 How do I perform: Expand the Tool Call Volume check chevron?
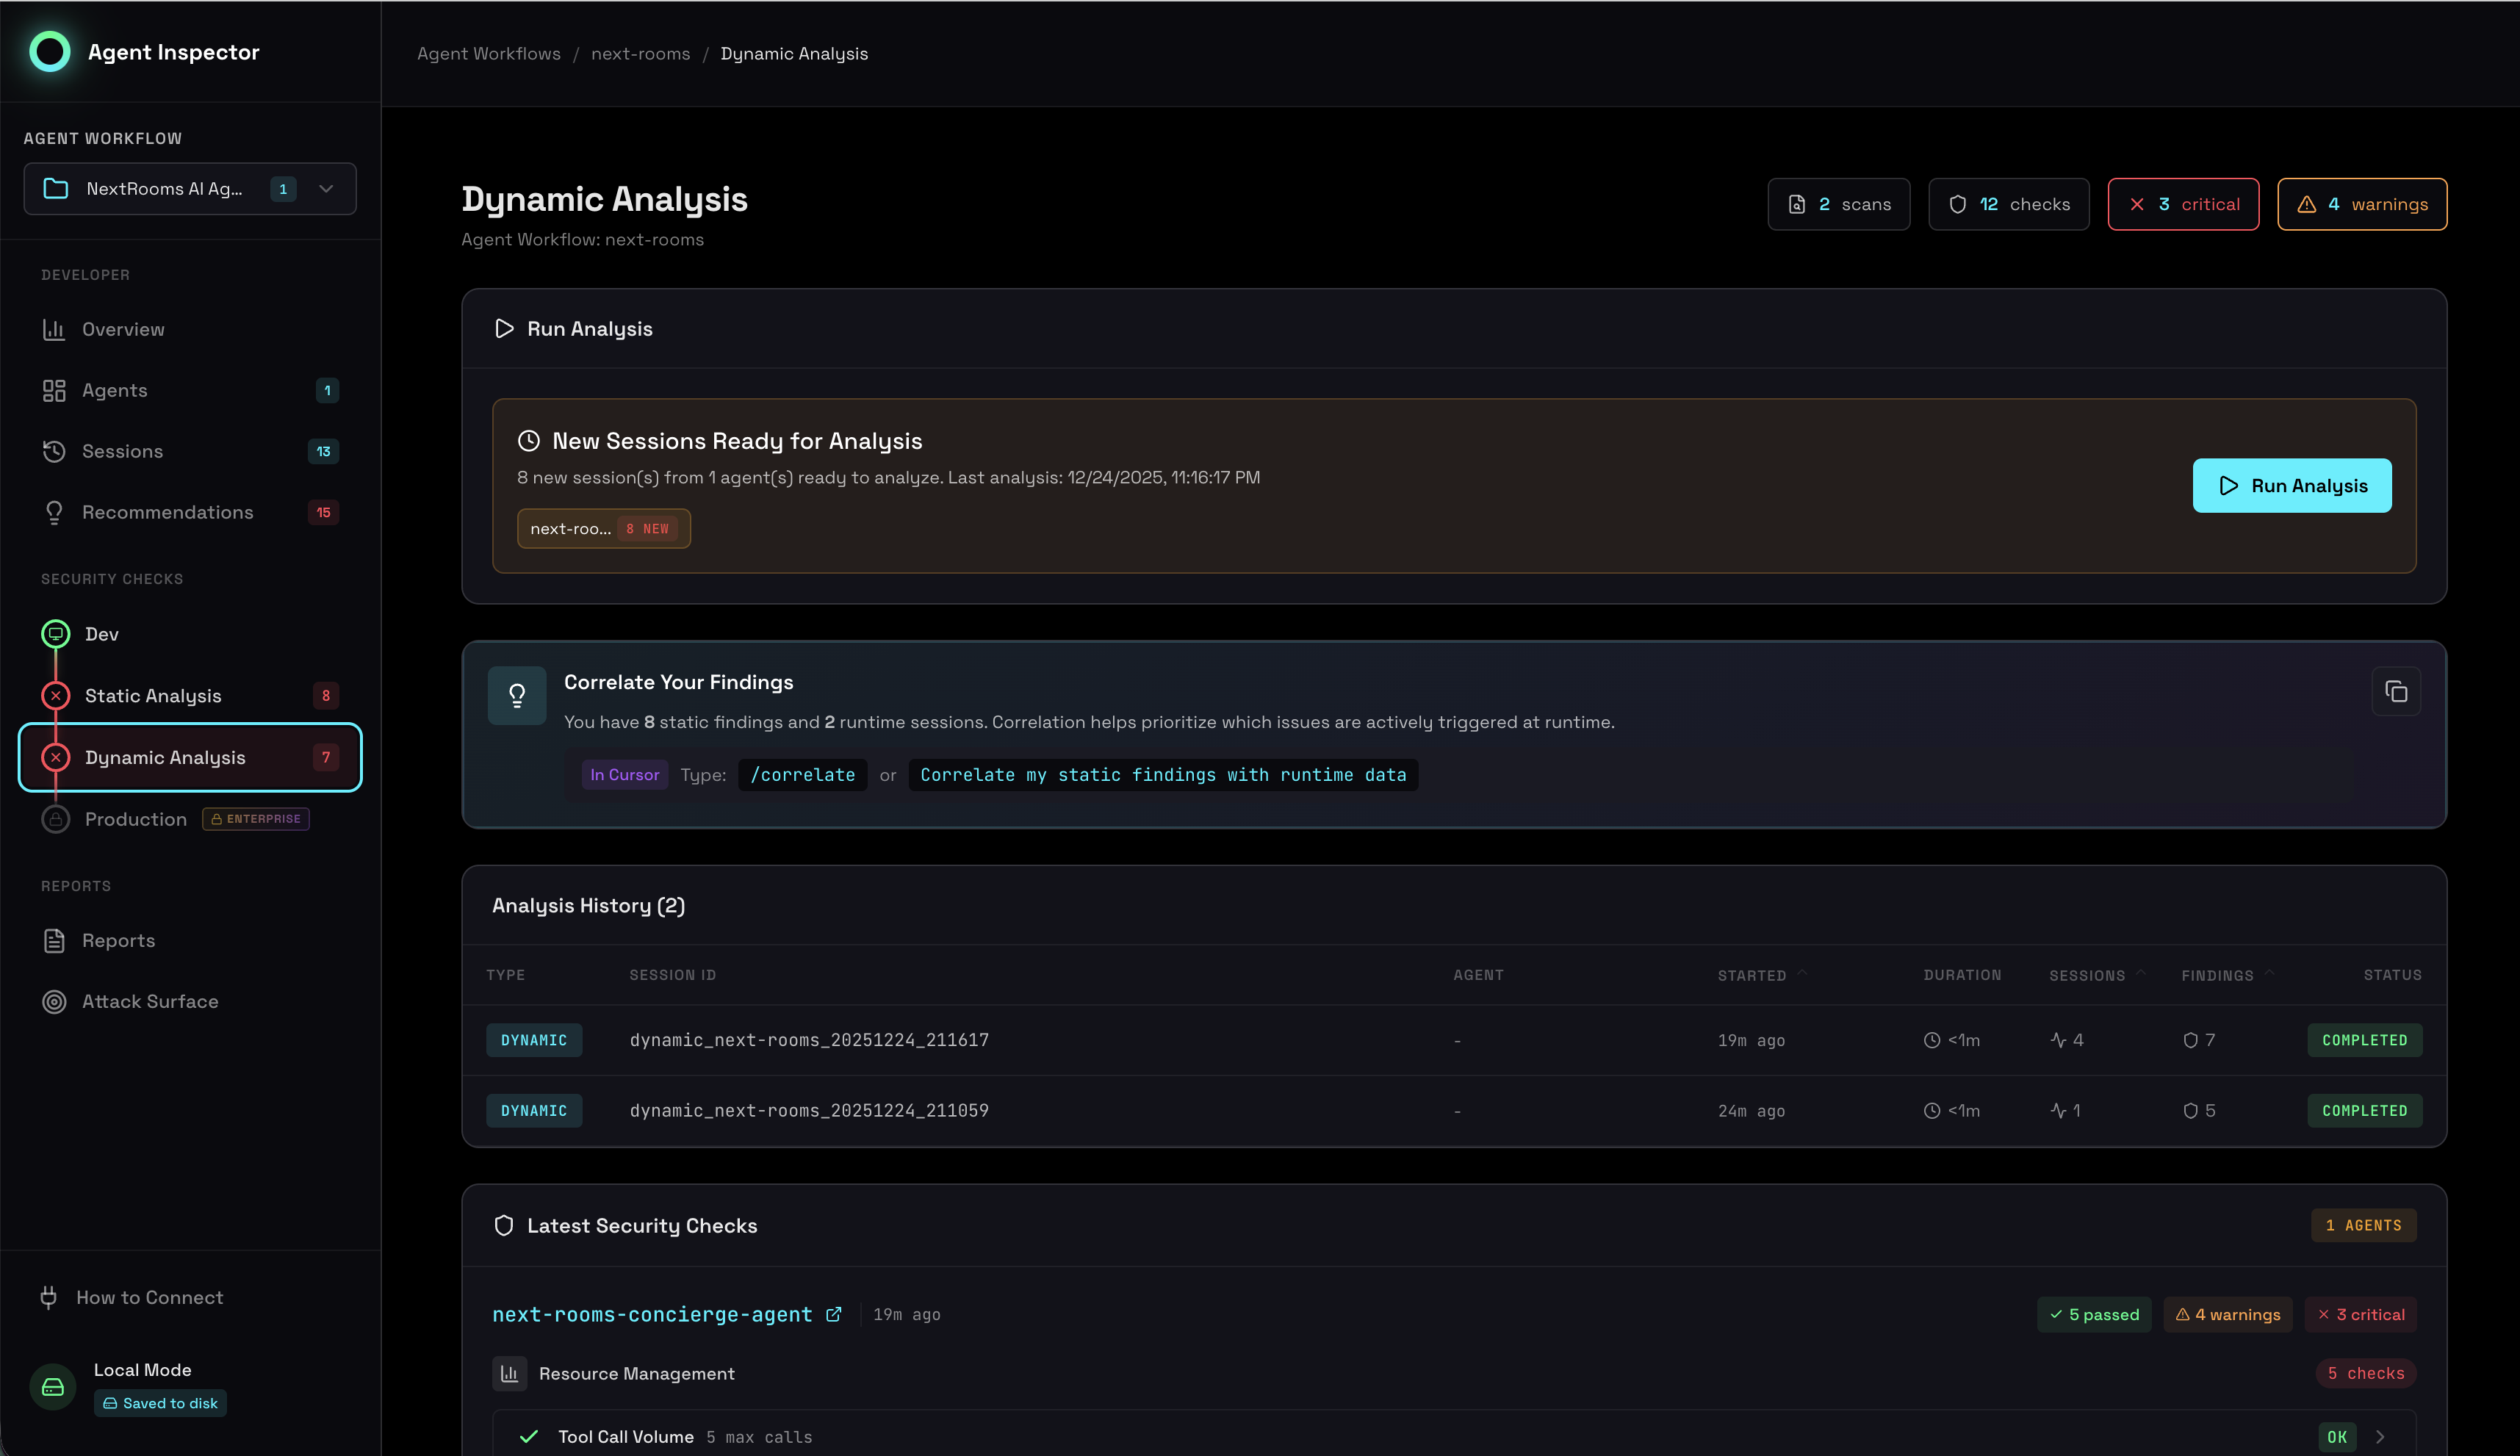click(2380, 1437)
